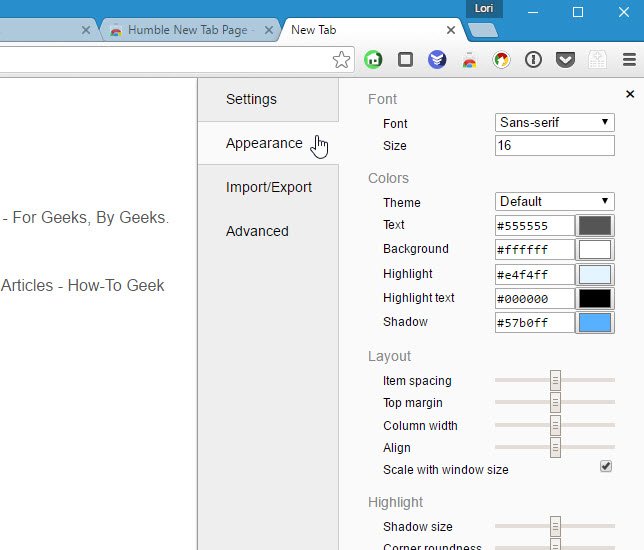Open the Chrome hamburger menu
Screen dimensions: 644x550
click(628, 60)
